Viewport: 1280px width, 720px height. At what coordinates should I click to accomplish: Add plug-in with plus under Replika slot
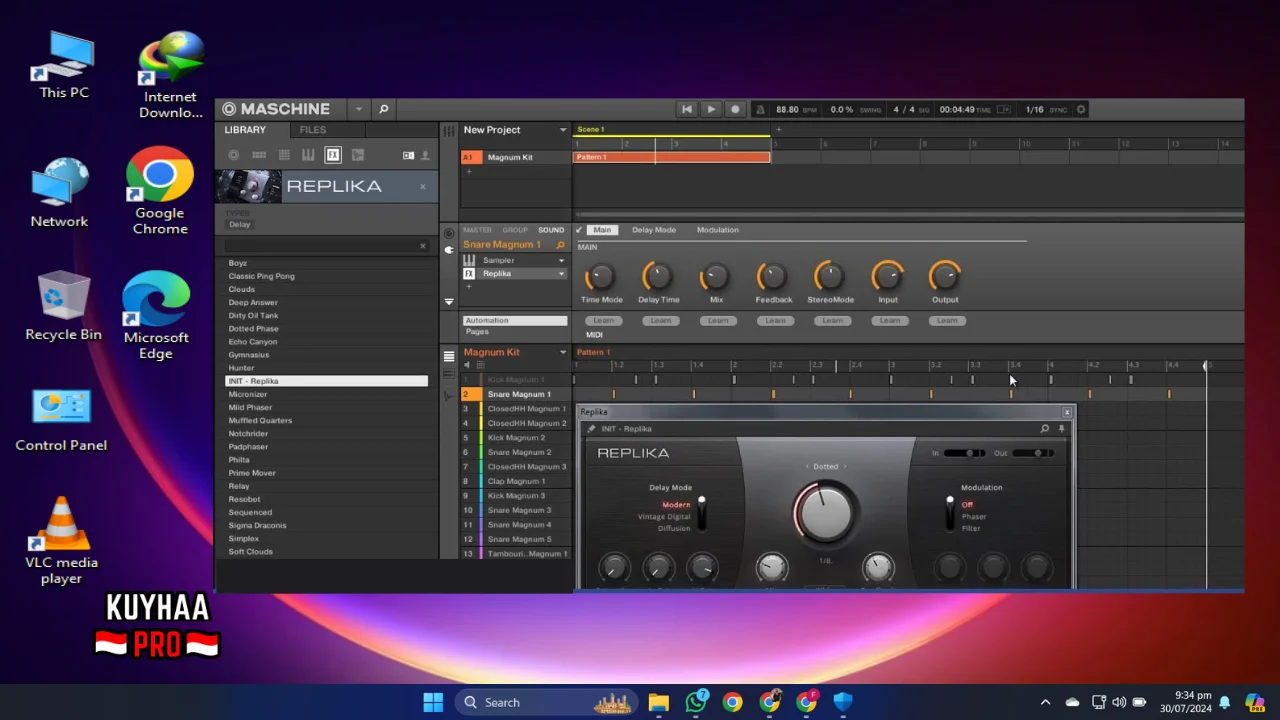coord(468,287)
